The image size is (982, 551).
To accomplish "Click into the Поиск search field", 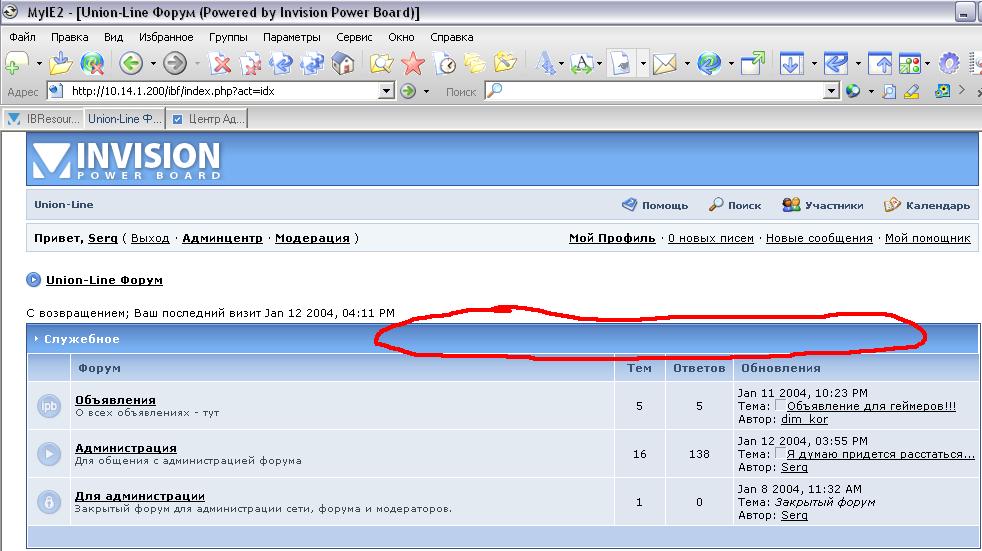I will click(662, 91).
